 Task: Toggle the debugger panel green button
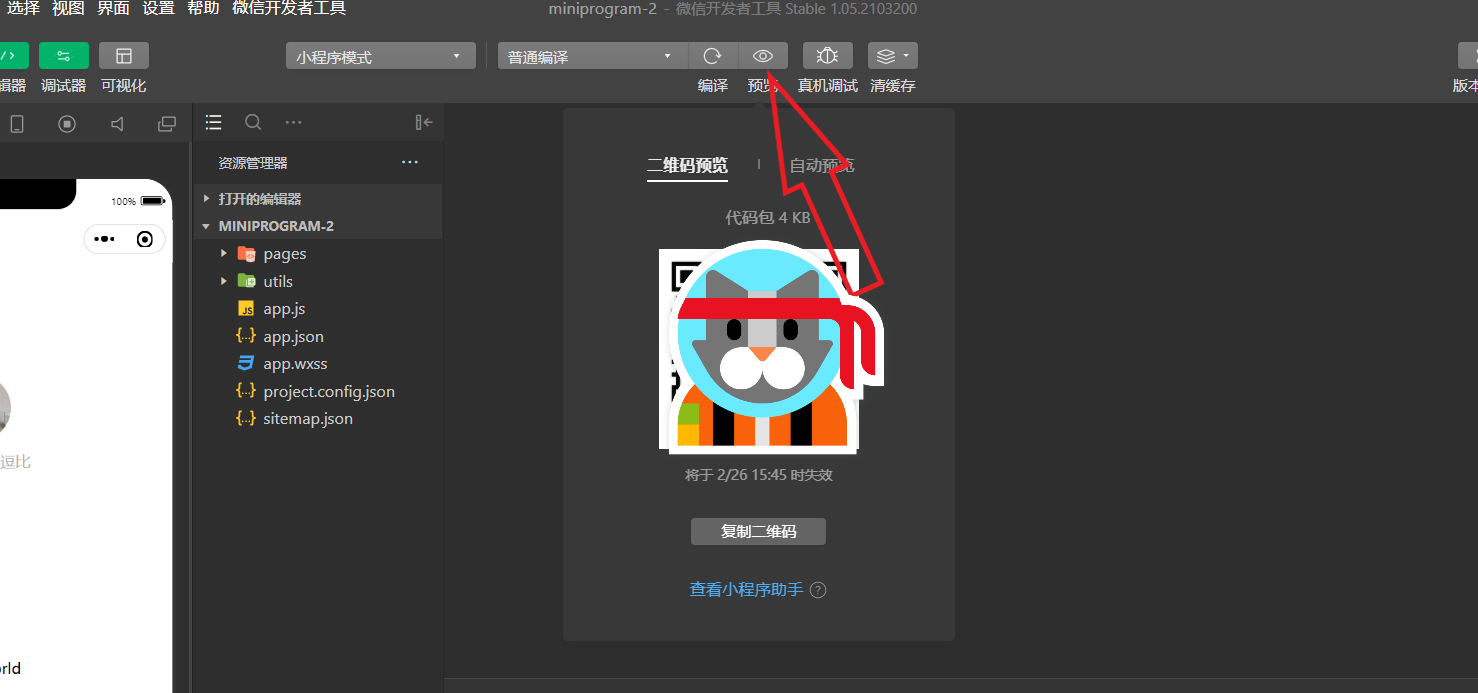tap(64, 56)
